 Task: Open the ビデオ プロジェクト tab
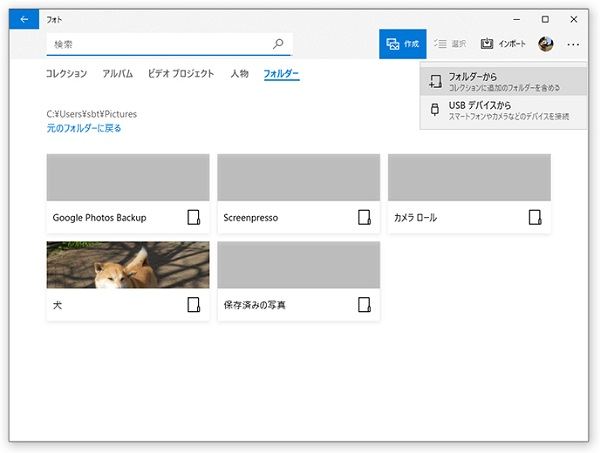(x=181, y=74)
